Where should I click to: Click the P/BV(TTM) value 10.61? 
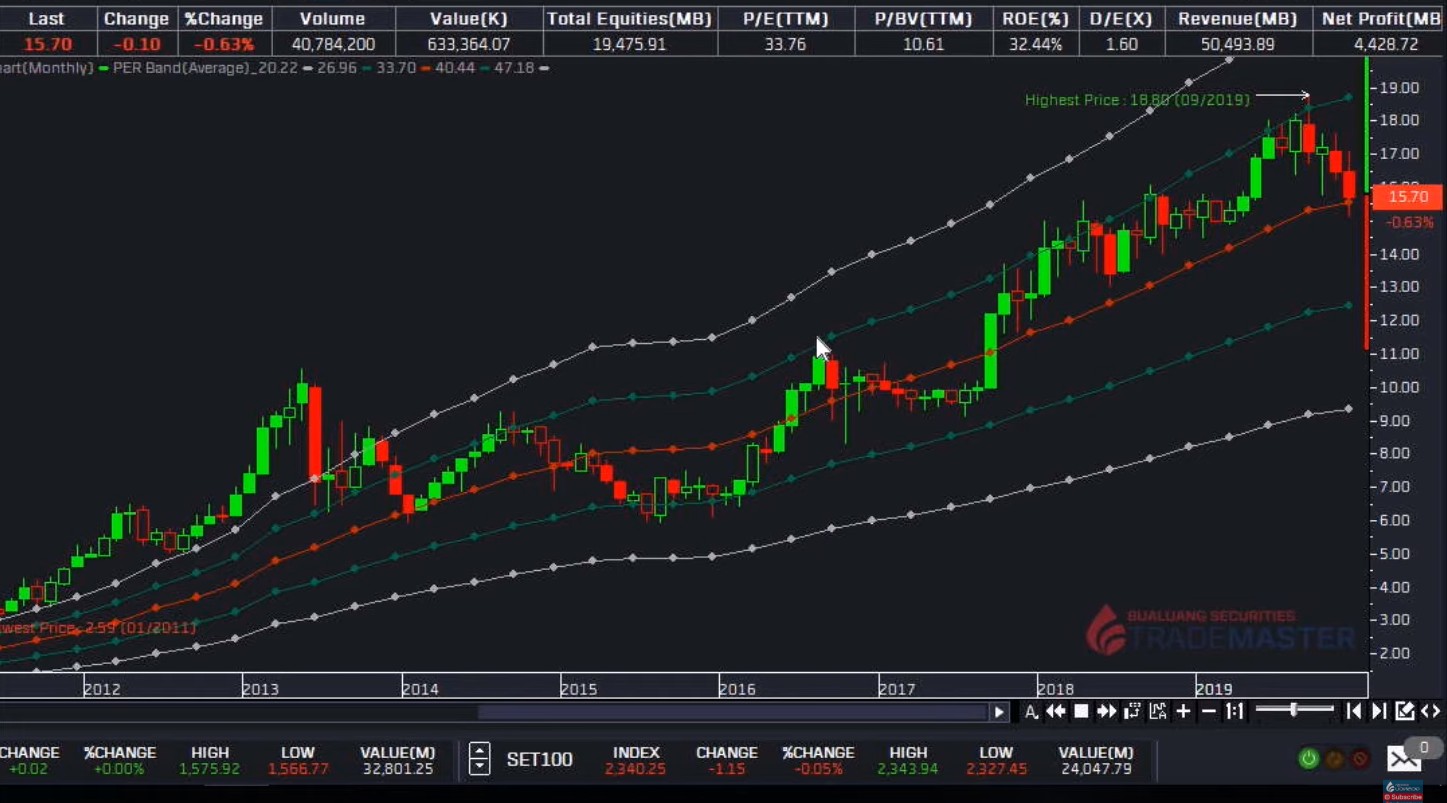tap(922, 44)
